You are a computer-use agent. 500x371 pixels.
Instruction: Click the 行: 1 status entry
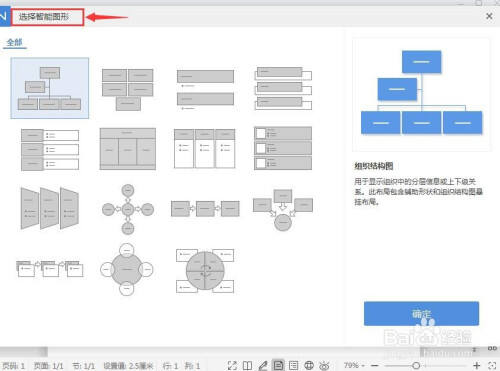(170, 366)
